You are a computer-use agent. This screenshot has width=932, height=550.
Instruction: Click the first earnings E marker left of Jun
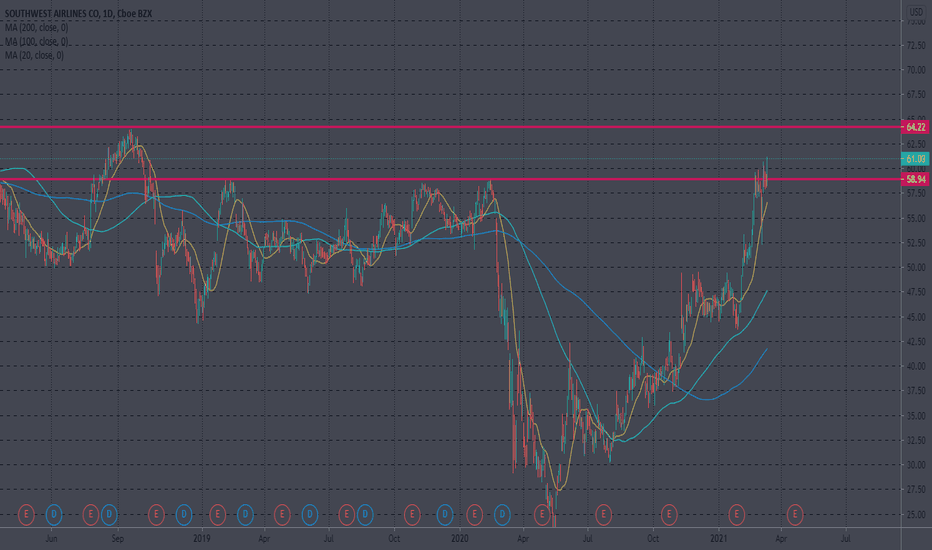(26, 514)
